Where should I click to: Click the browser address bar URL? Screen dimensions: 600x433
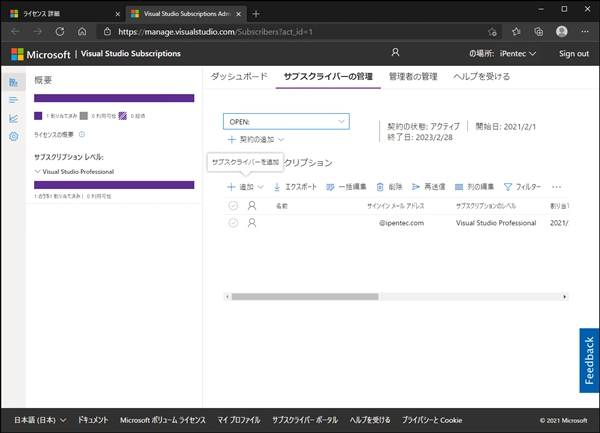[x=215, y=32]
